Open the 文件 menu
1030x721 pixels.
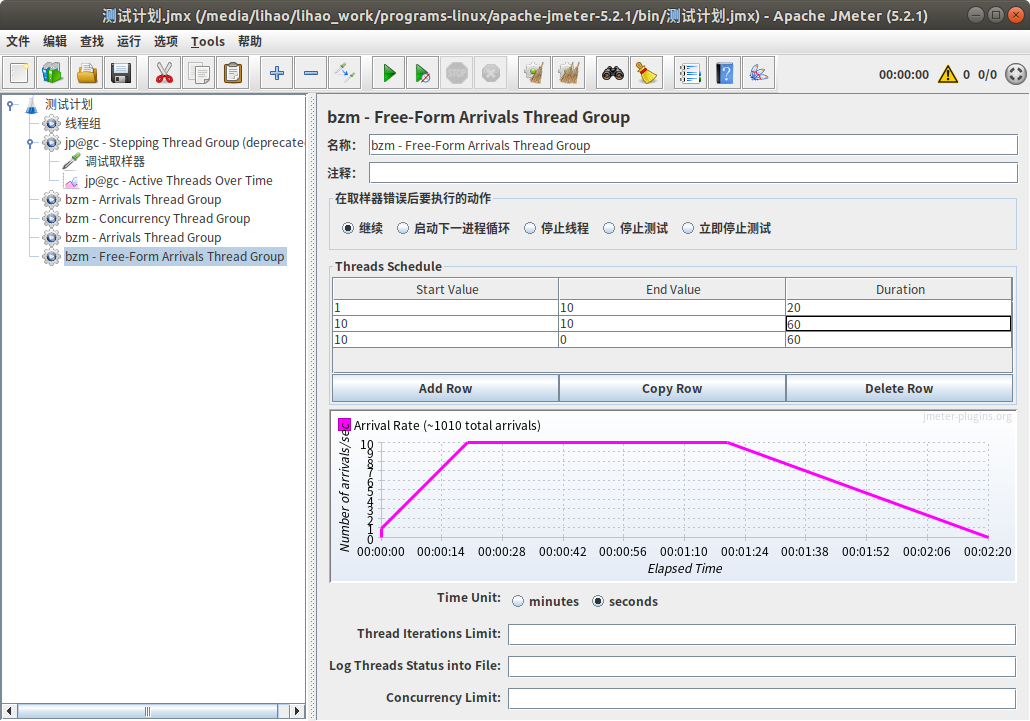point(18,41)
